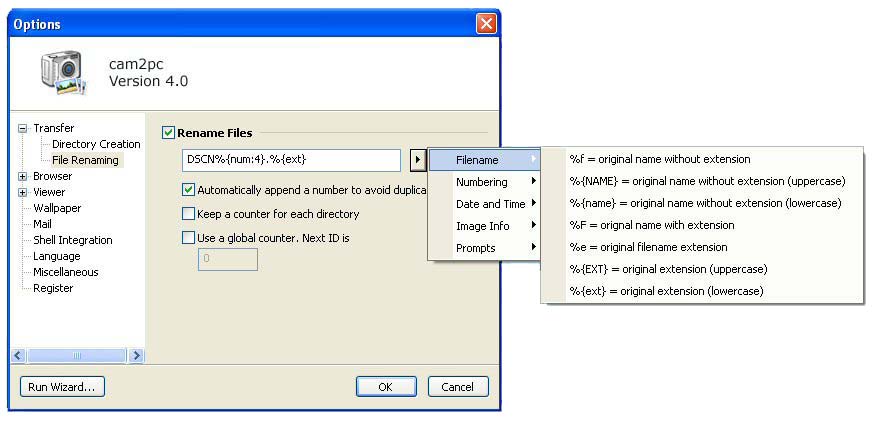Close the Options dialog window

tap(486, 23)
